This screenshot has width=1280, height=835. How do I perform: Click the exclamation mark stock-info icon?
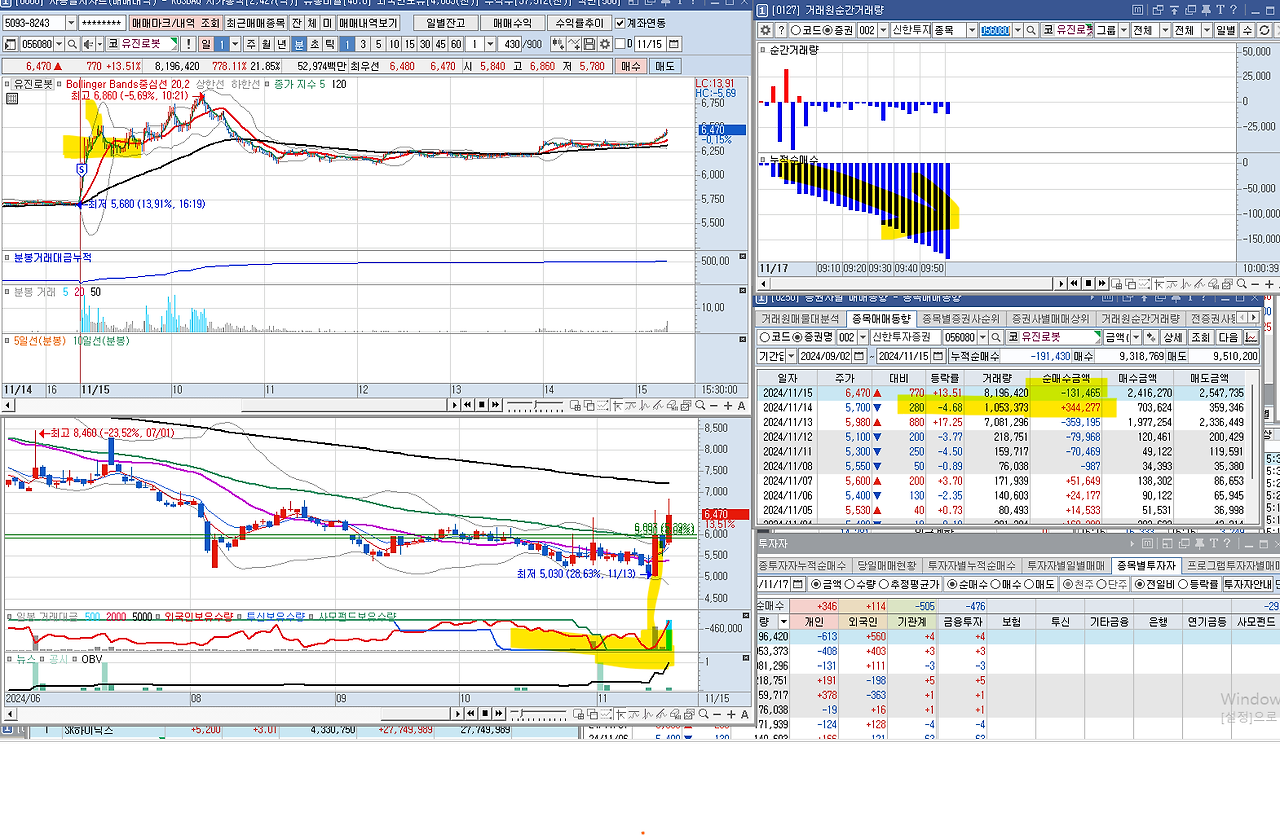(x=188, y=44)
